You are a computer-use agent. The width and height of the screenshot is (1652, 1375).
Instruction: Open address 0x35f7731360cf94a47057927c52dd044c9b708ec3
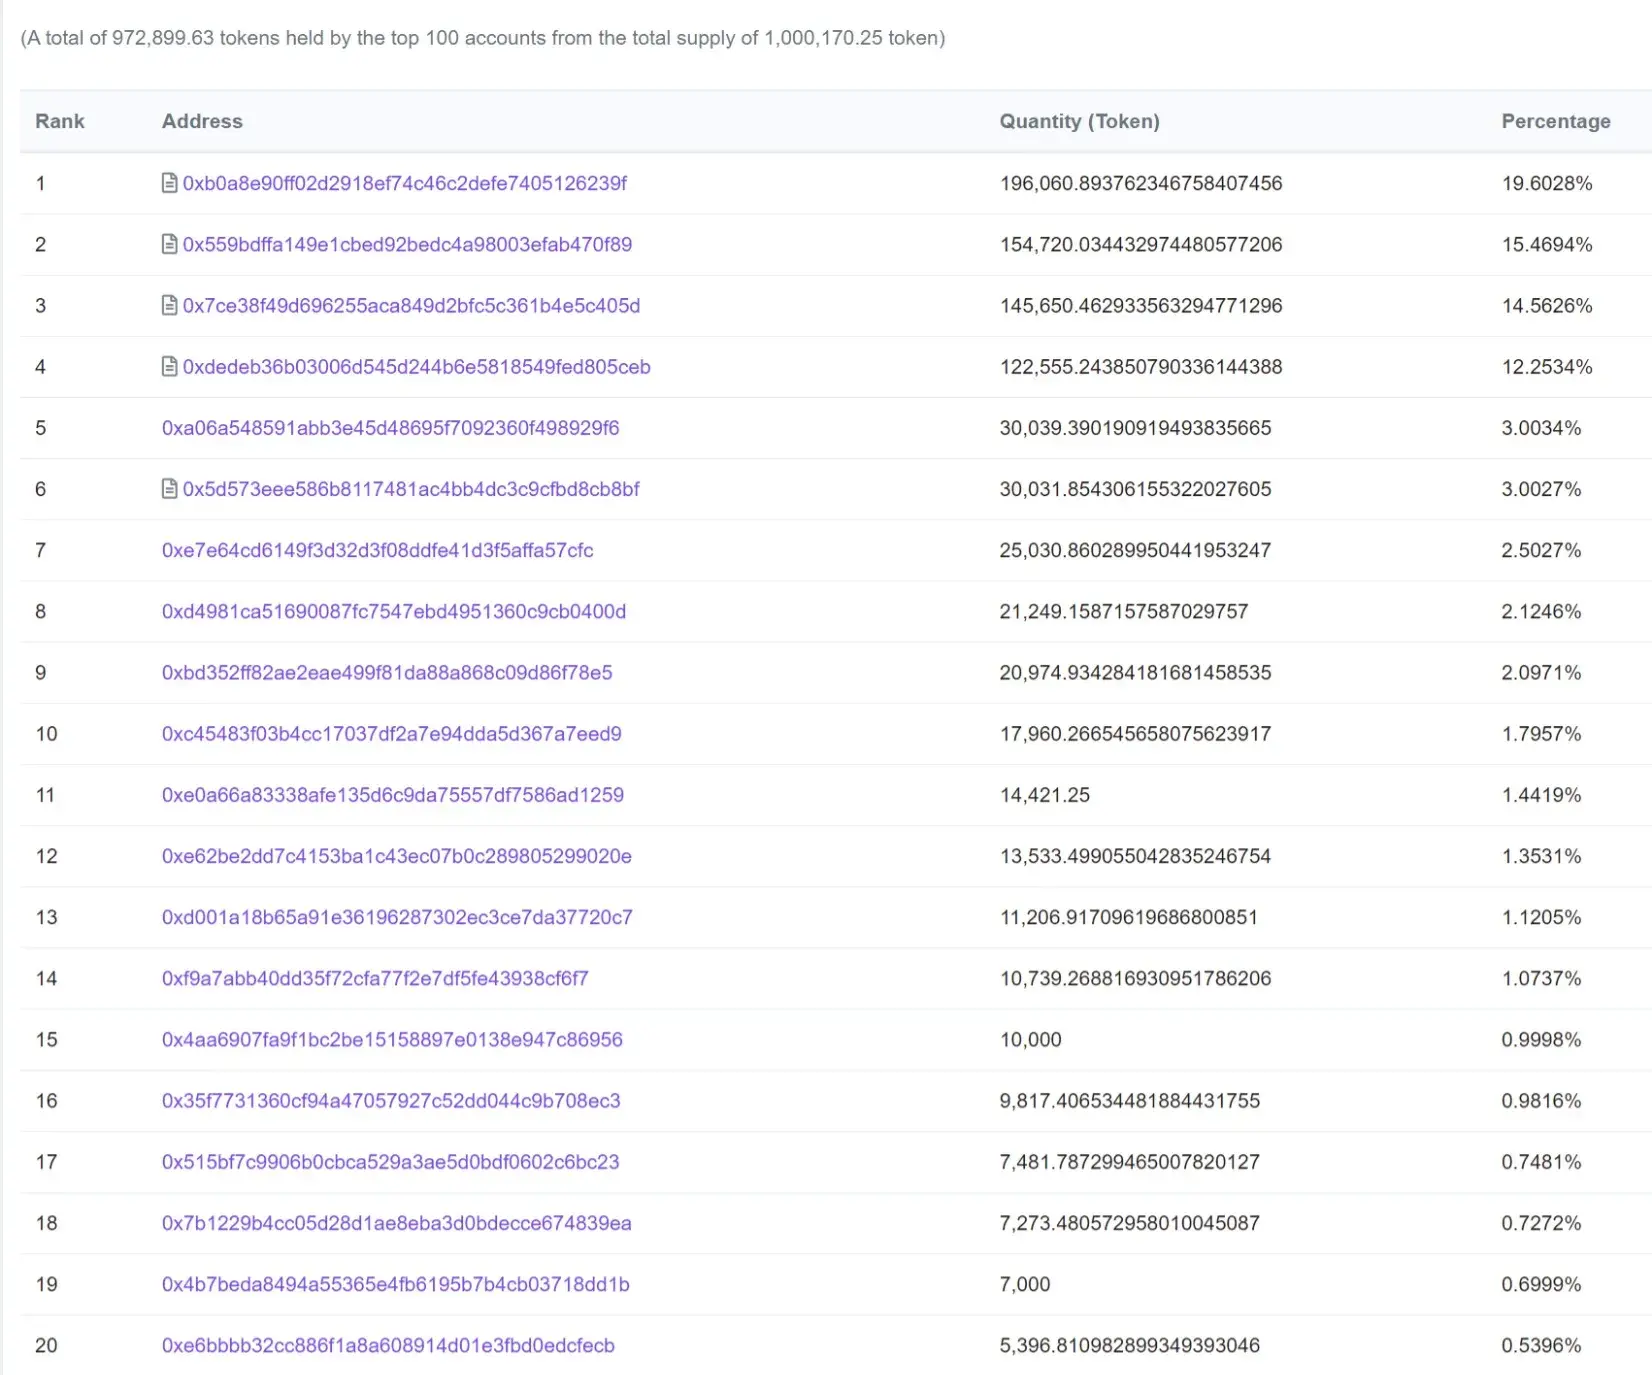click(391, 1100)
